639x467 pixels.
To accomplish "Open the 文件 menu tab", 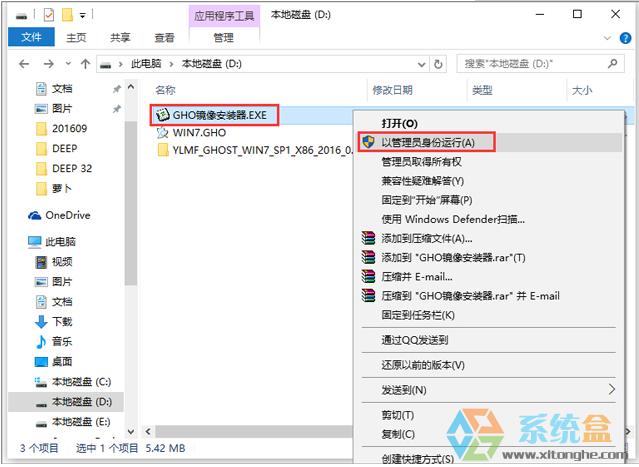I will click(32, 38).
